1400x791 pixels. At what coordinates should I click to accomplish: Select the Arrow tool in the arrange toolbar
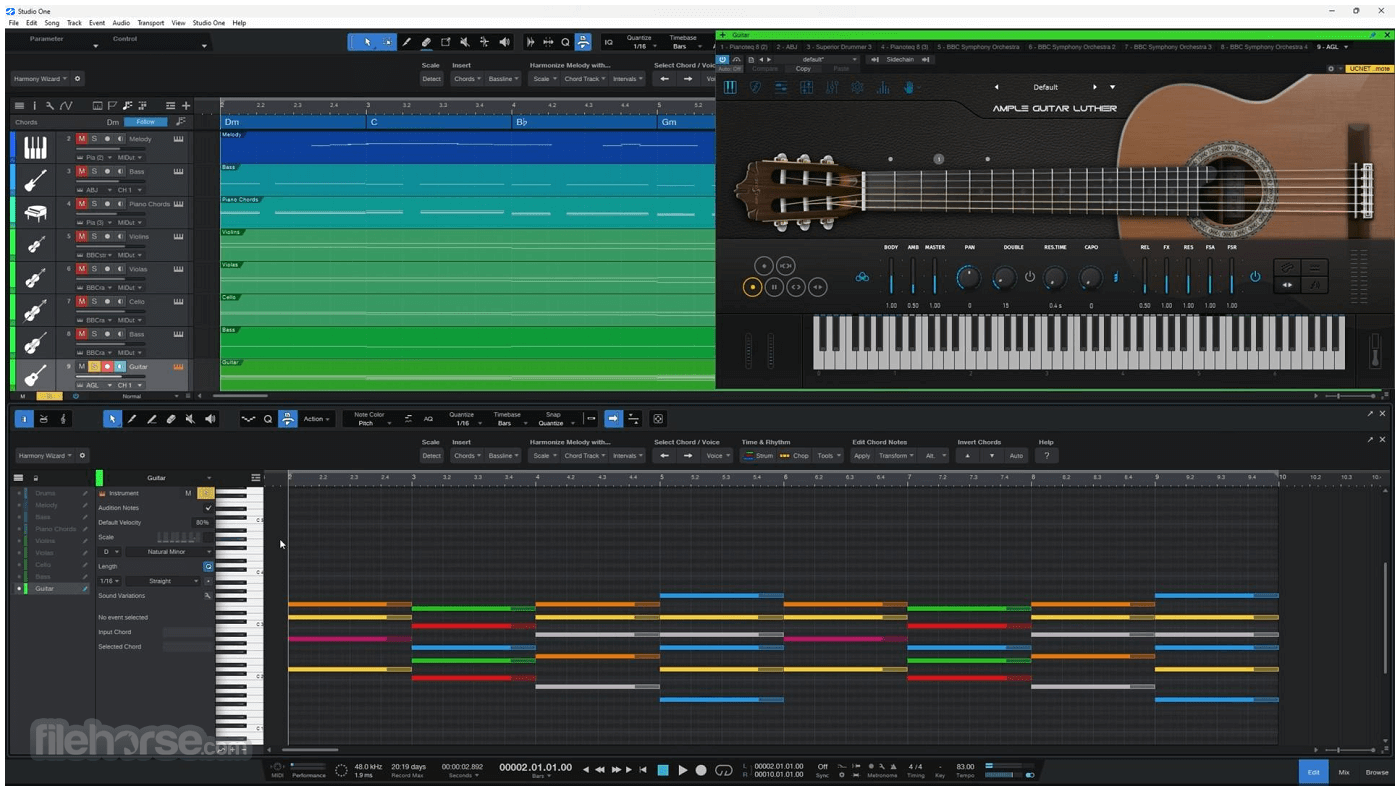point(367,42)
